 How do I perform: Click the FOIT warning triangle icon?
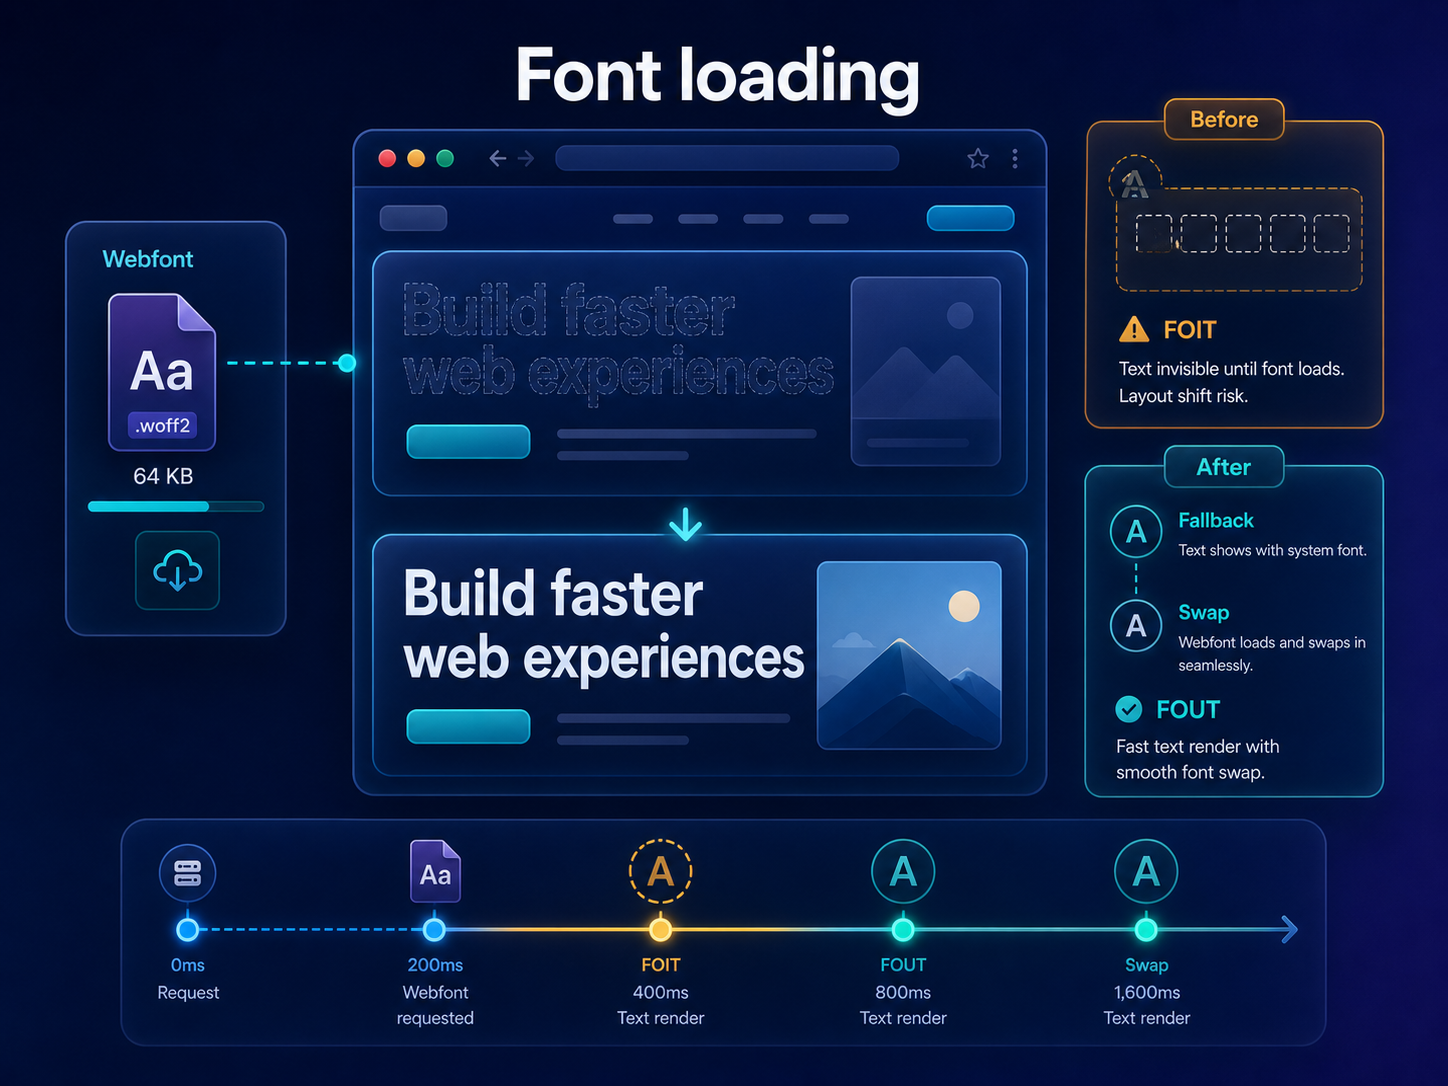(x=1134, y=329)
